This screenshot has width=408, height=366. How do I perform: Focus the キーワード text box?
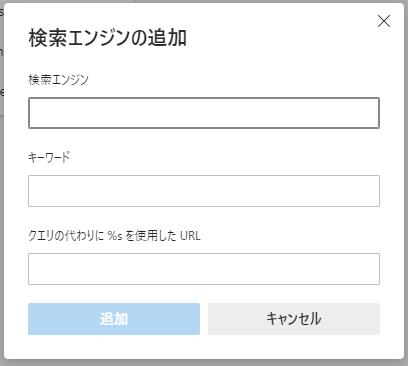204,191
